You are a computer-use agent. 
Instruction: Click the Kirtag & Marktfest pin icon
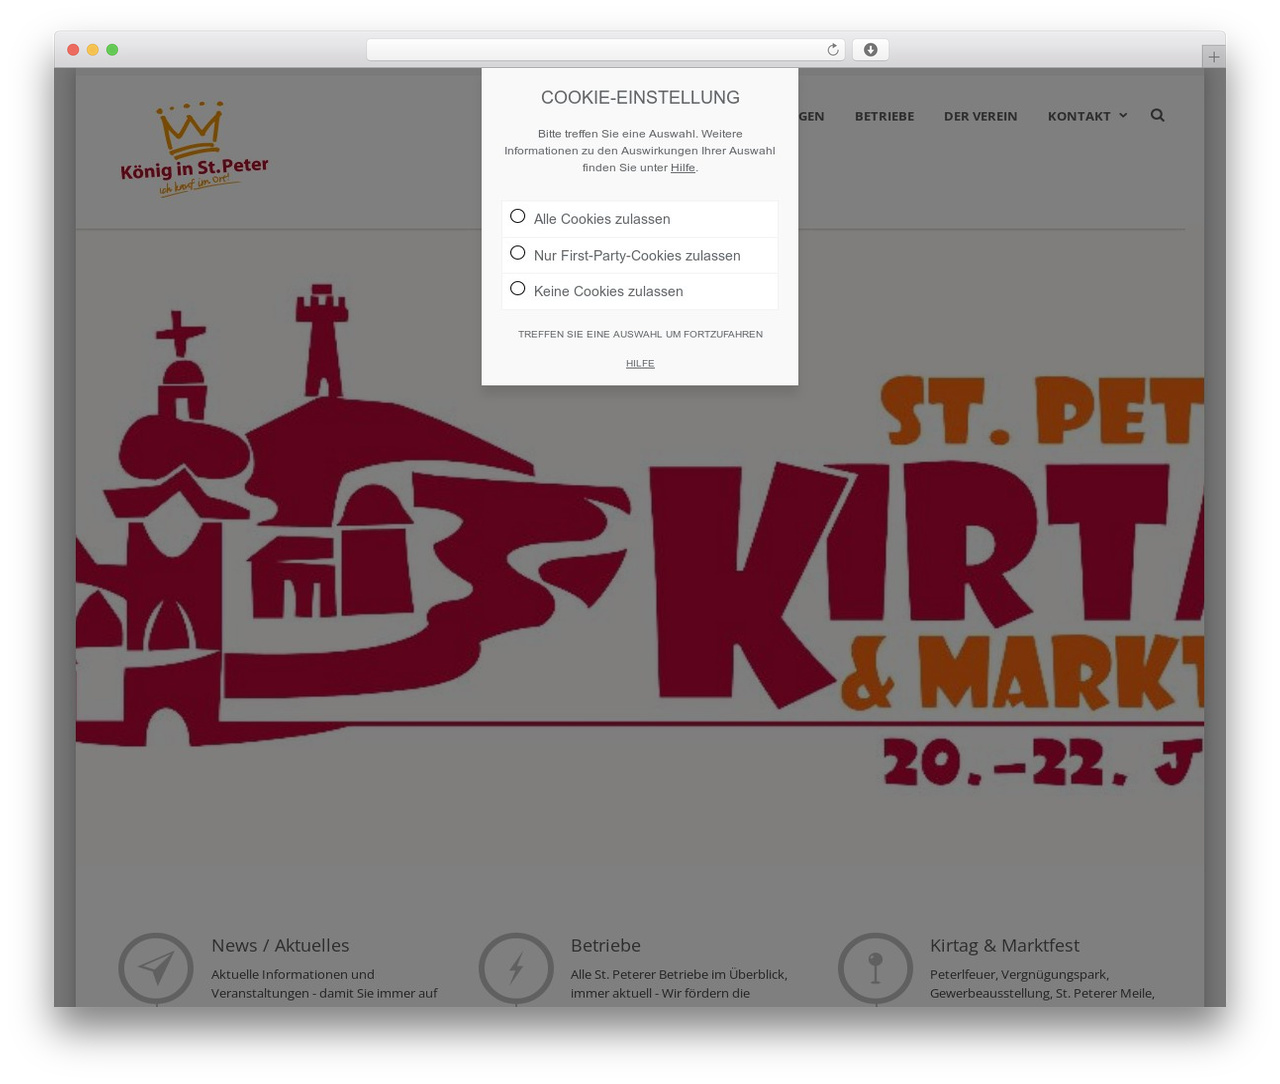875,968
